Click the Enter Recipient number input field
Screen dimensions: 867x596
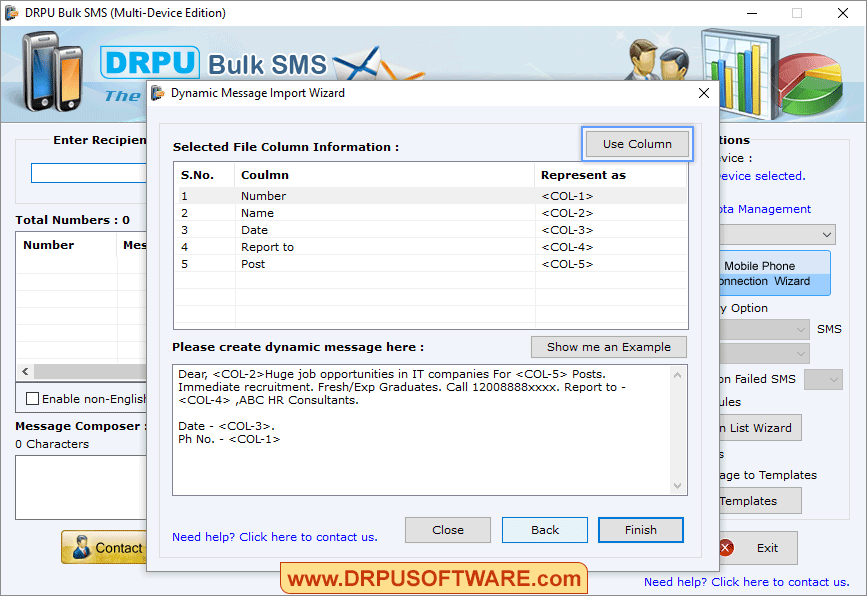pos(88,173)
